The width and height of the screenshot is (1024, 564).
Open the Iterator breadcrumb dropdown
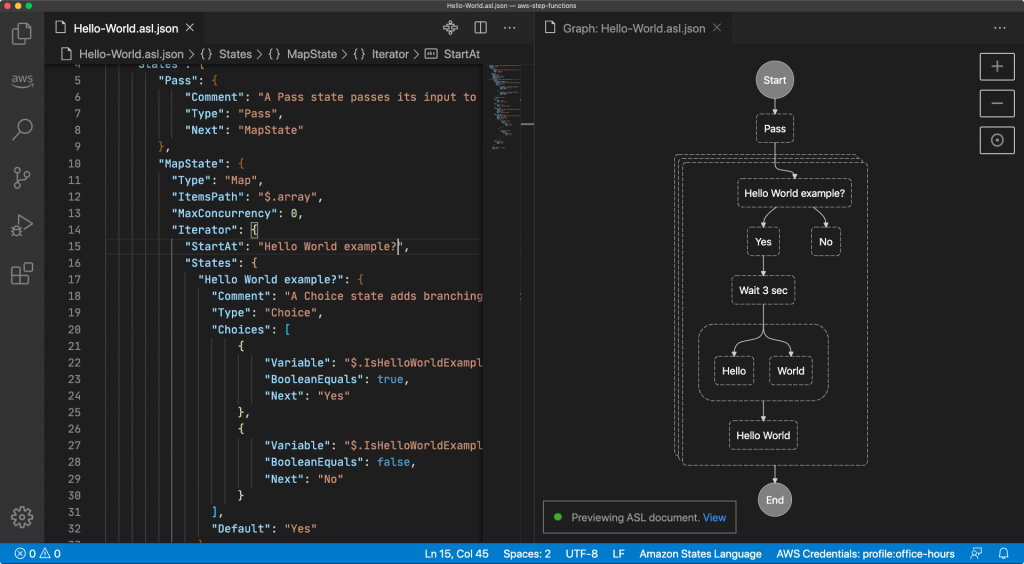(390, 54)
